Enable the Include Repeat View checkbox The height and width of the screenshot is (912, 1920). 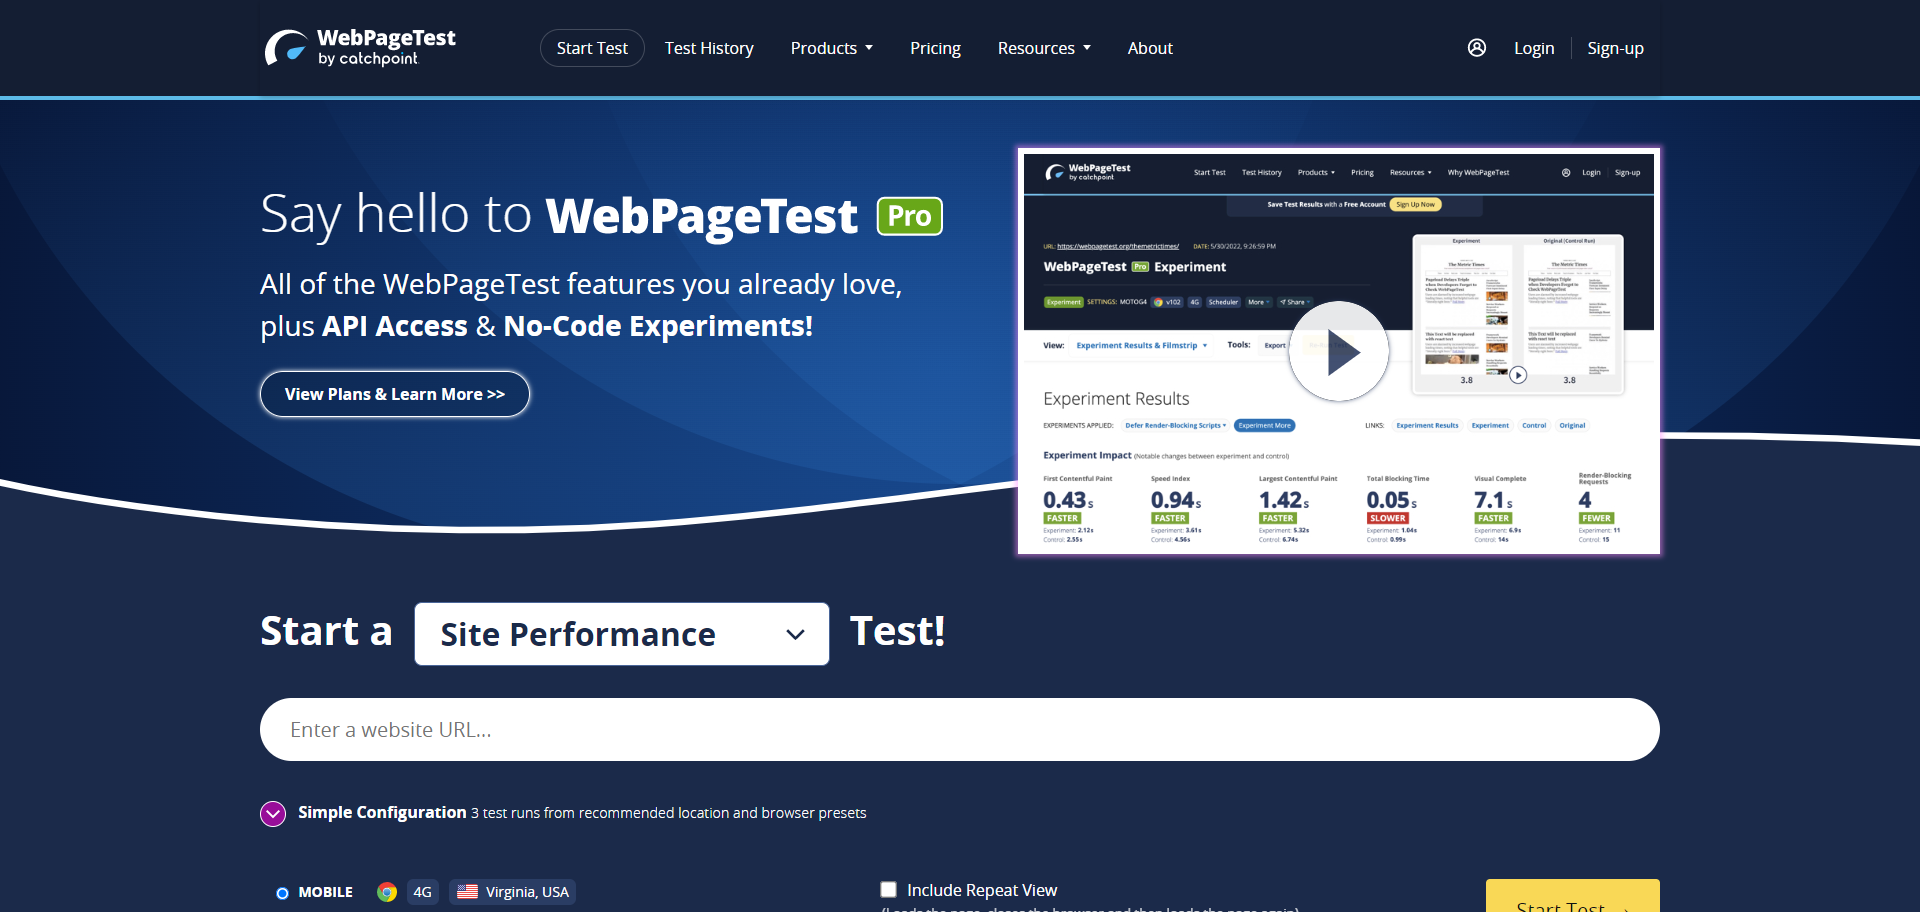coord(888,889)
